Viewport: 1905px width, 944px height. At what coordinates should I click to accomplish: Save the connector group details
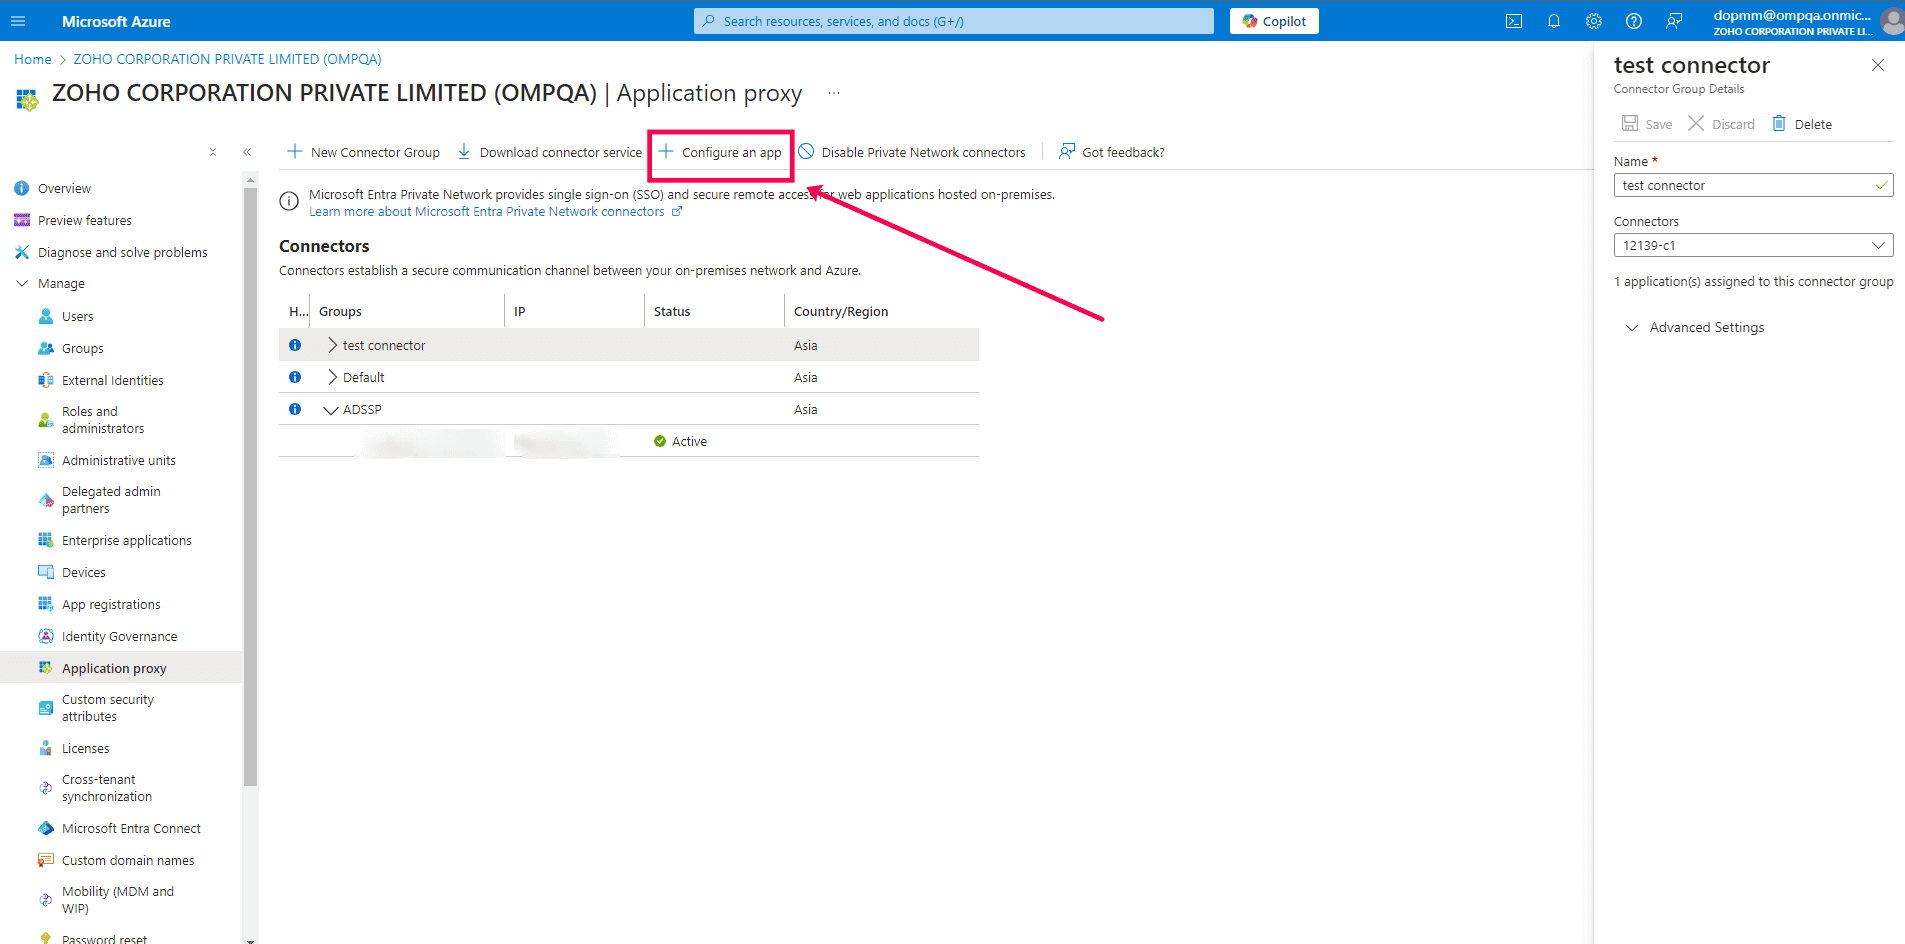point(1647,124)
